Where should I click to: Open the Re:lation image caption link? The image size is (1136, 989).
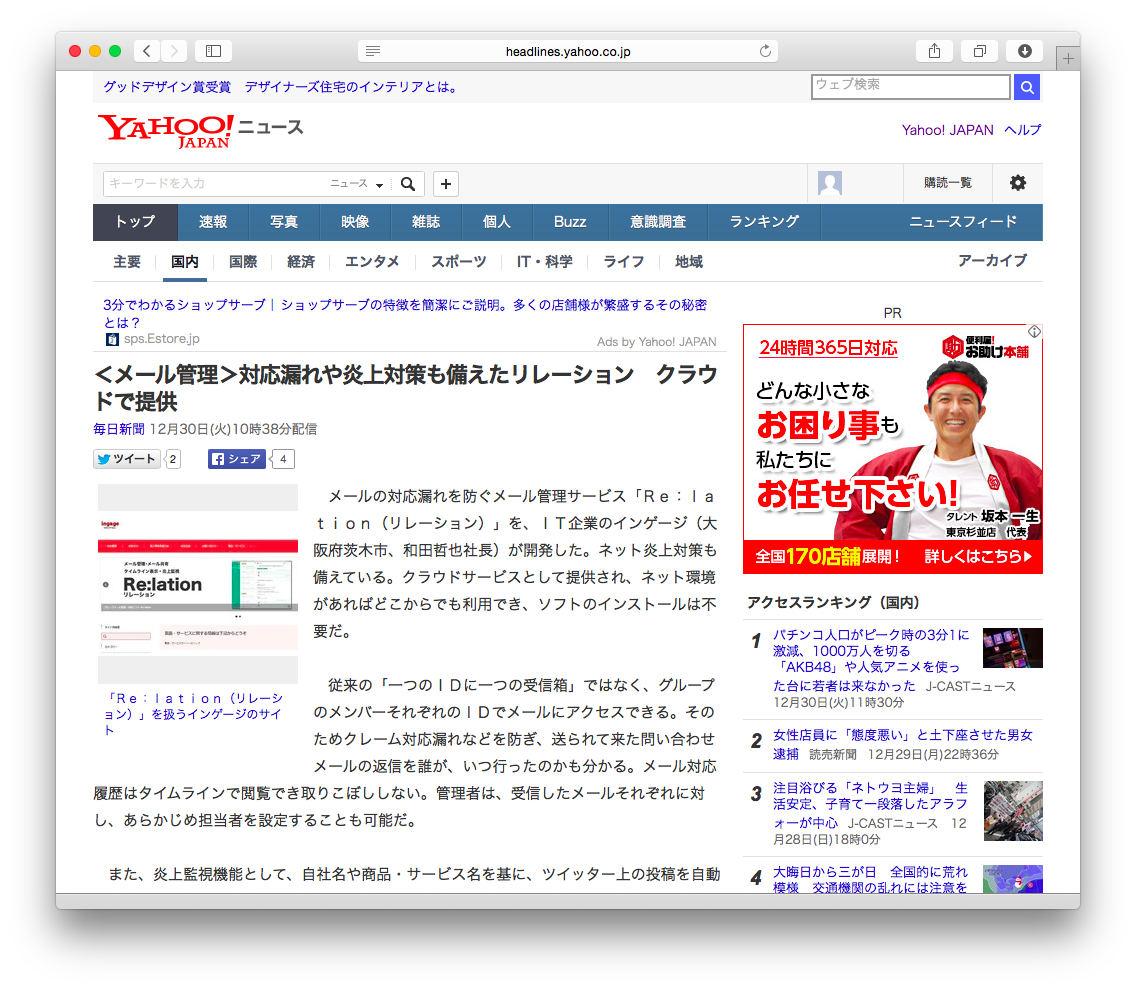click(194, 714)
